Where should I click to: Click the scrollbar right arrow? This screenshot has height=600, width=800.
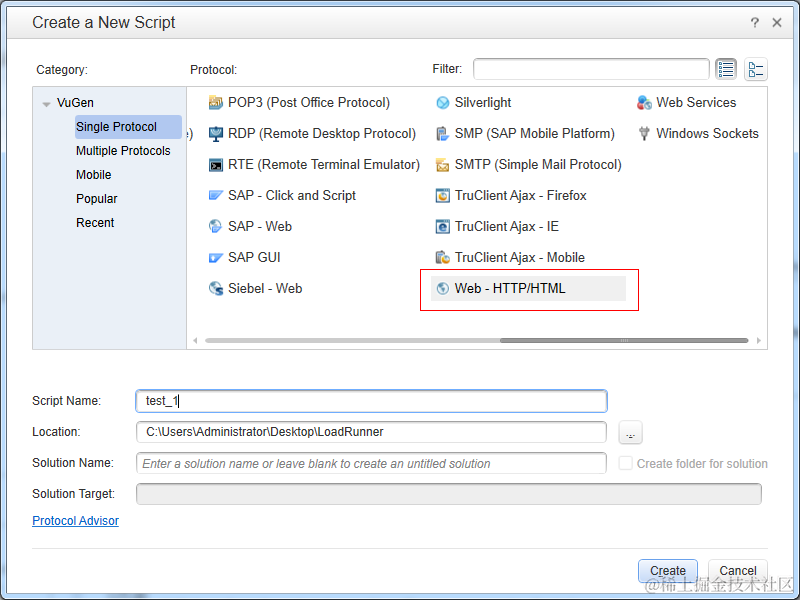coord(759,340)
